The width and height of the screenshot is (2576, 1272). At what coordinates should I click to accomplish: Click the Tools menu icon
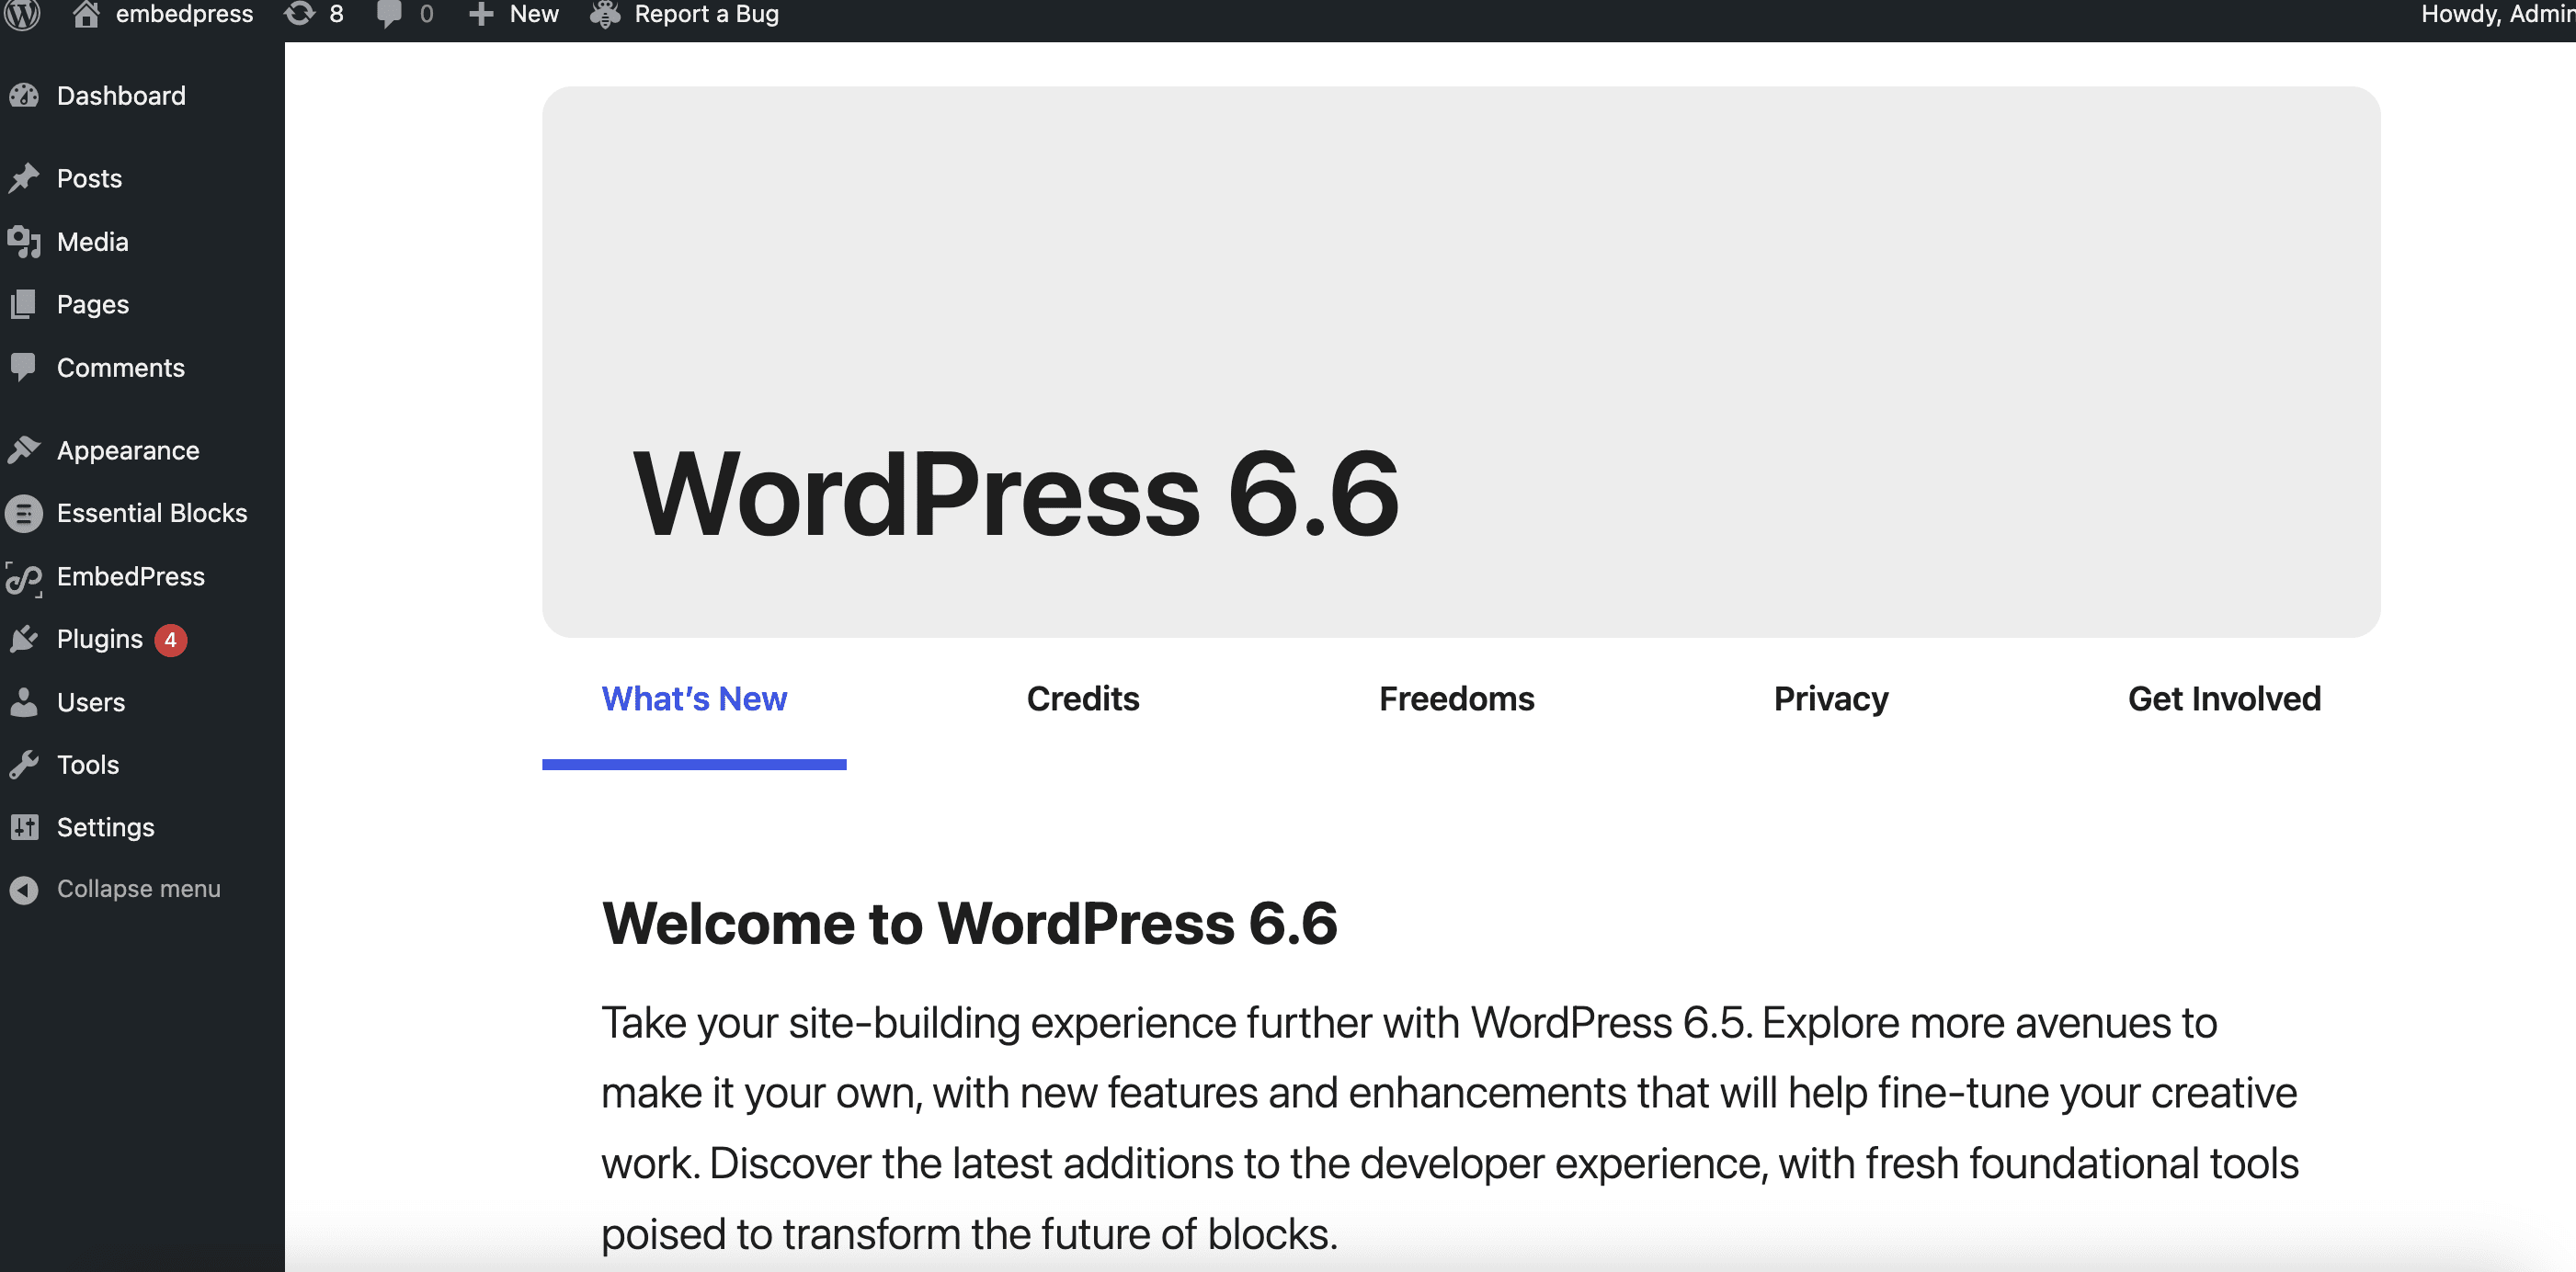25,764
